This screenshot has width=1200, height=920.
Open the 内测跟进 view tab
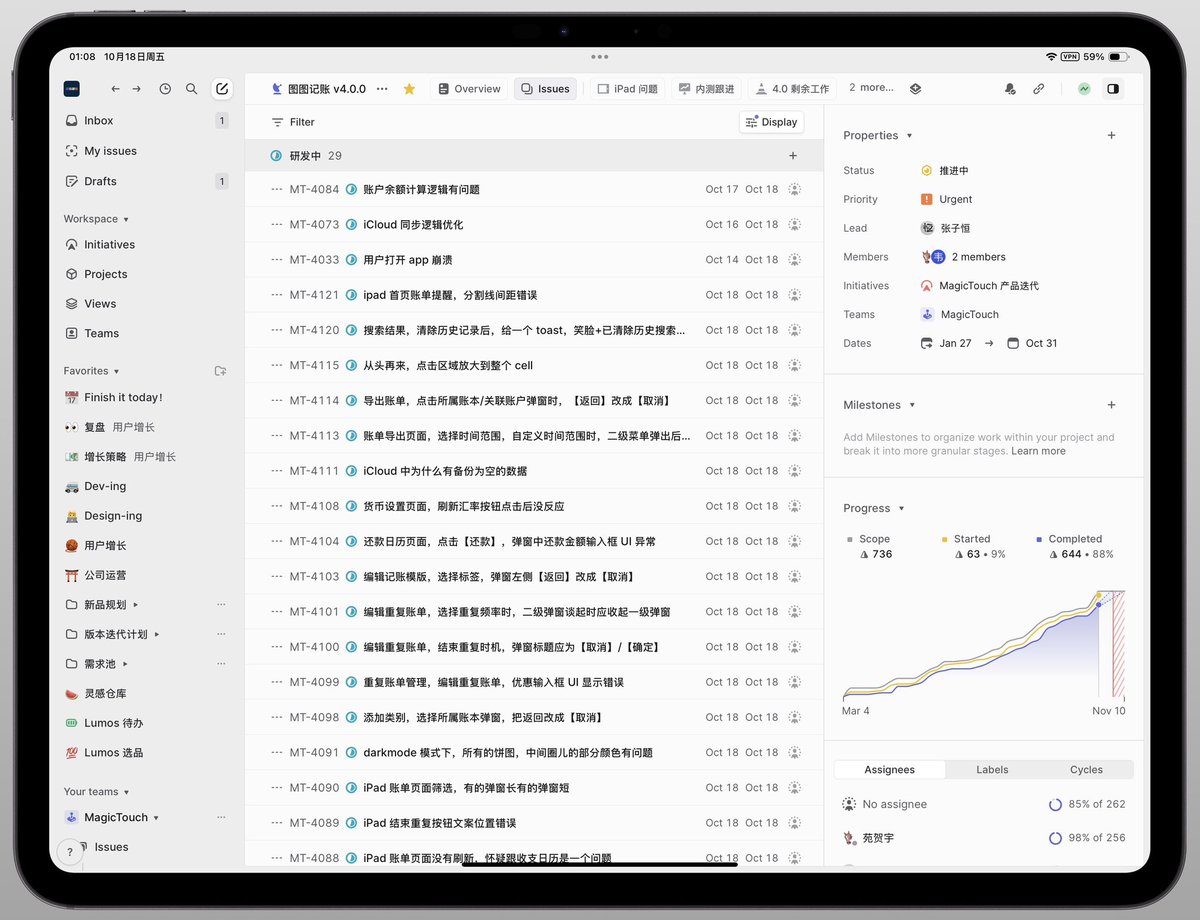[706, 89]
